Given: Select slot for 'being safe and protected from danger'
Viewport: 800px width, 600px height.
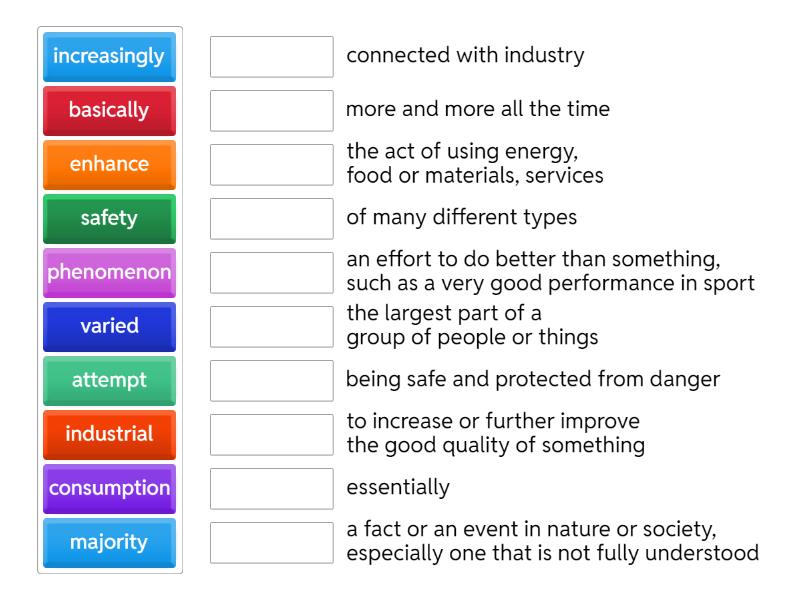Looking at the screenshot, I should tap(272, 381).
